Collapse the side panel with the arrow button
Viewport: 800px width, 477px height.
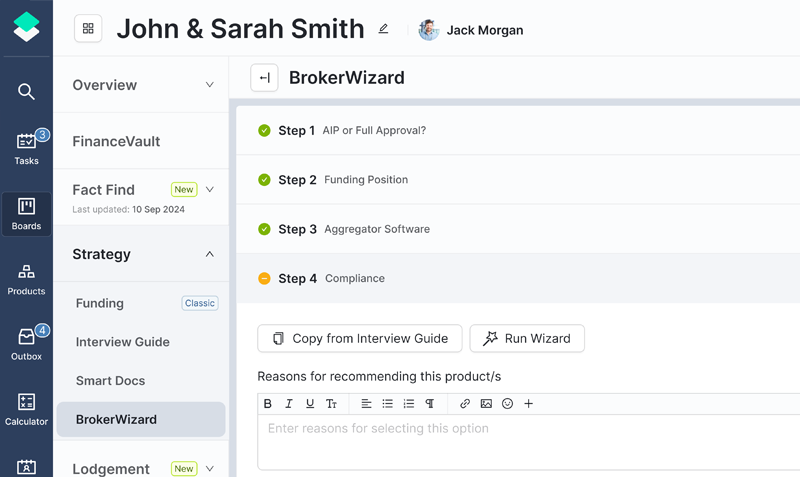click(264, 78)
